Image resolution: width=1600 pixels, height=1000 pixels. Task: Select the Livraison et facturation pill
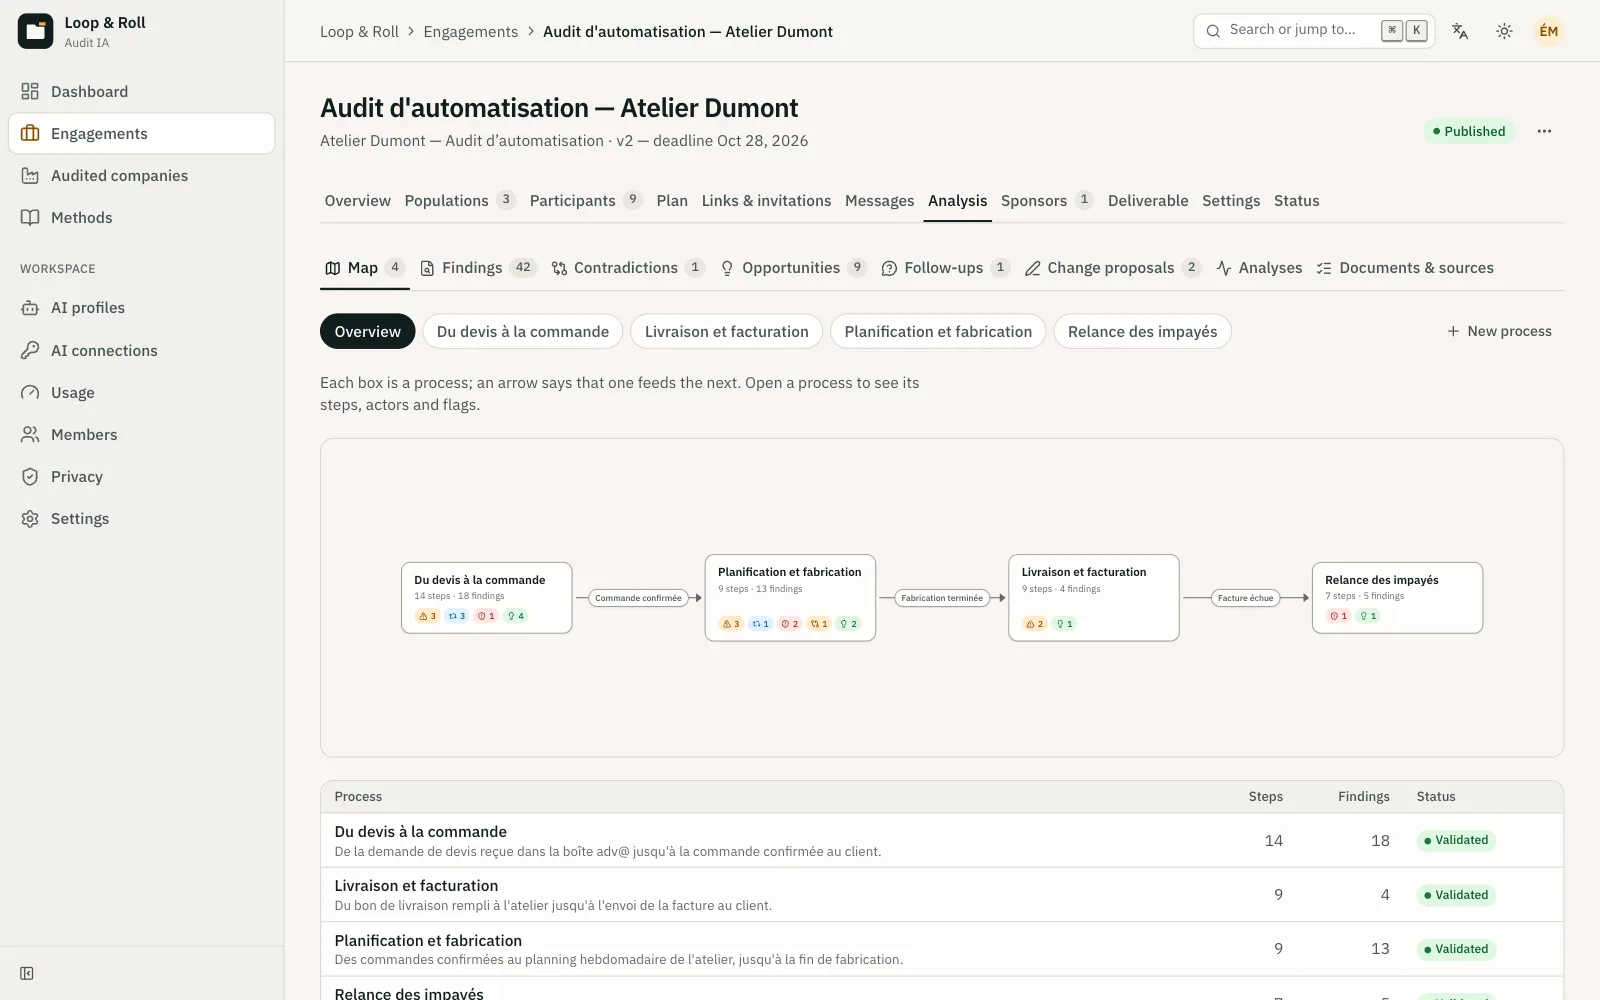tap(727, 332)
